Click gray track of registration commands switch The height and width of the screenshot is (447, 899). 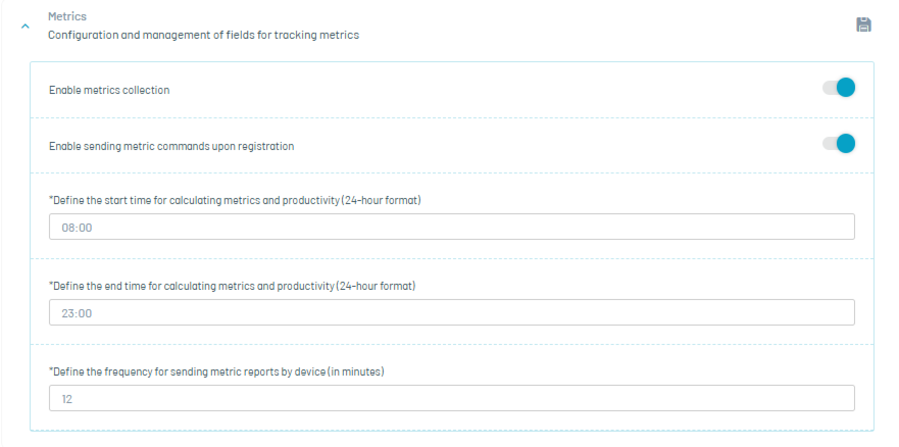click(829, 143)
